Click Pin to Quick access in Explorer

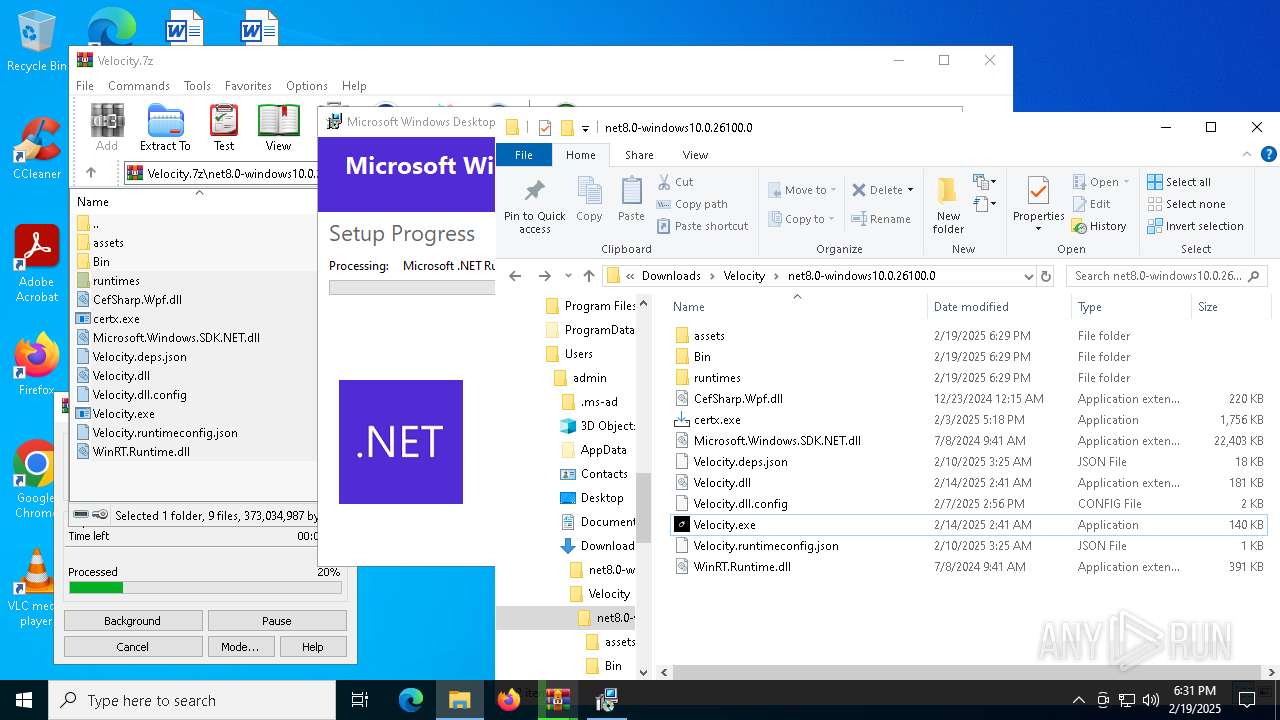(535, 207)
